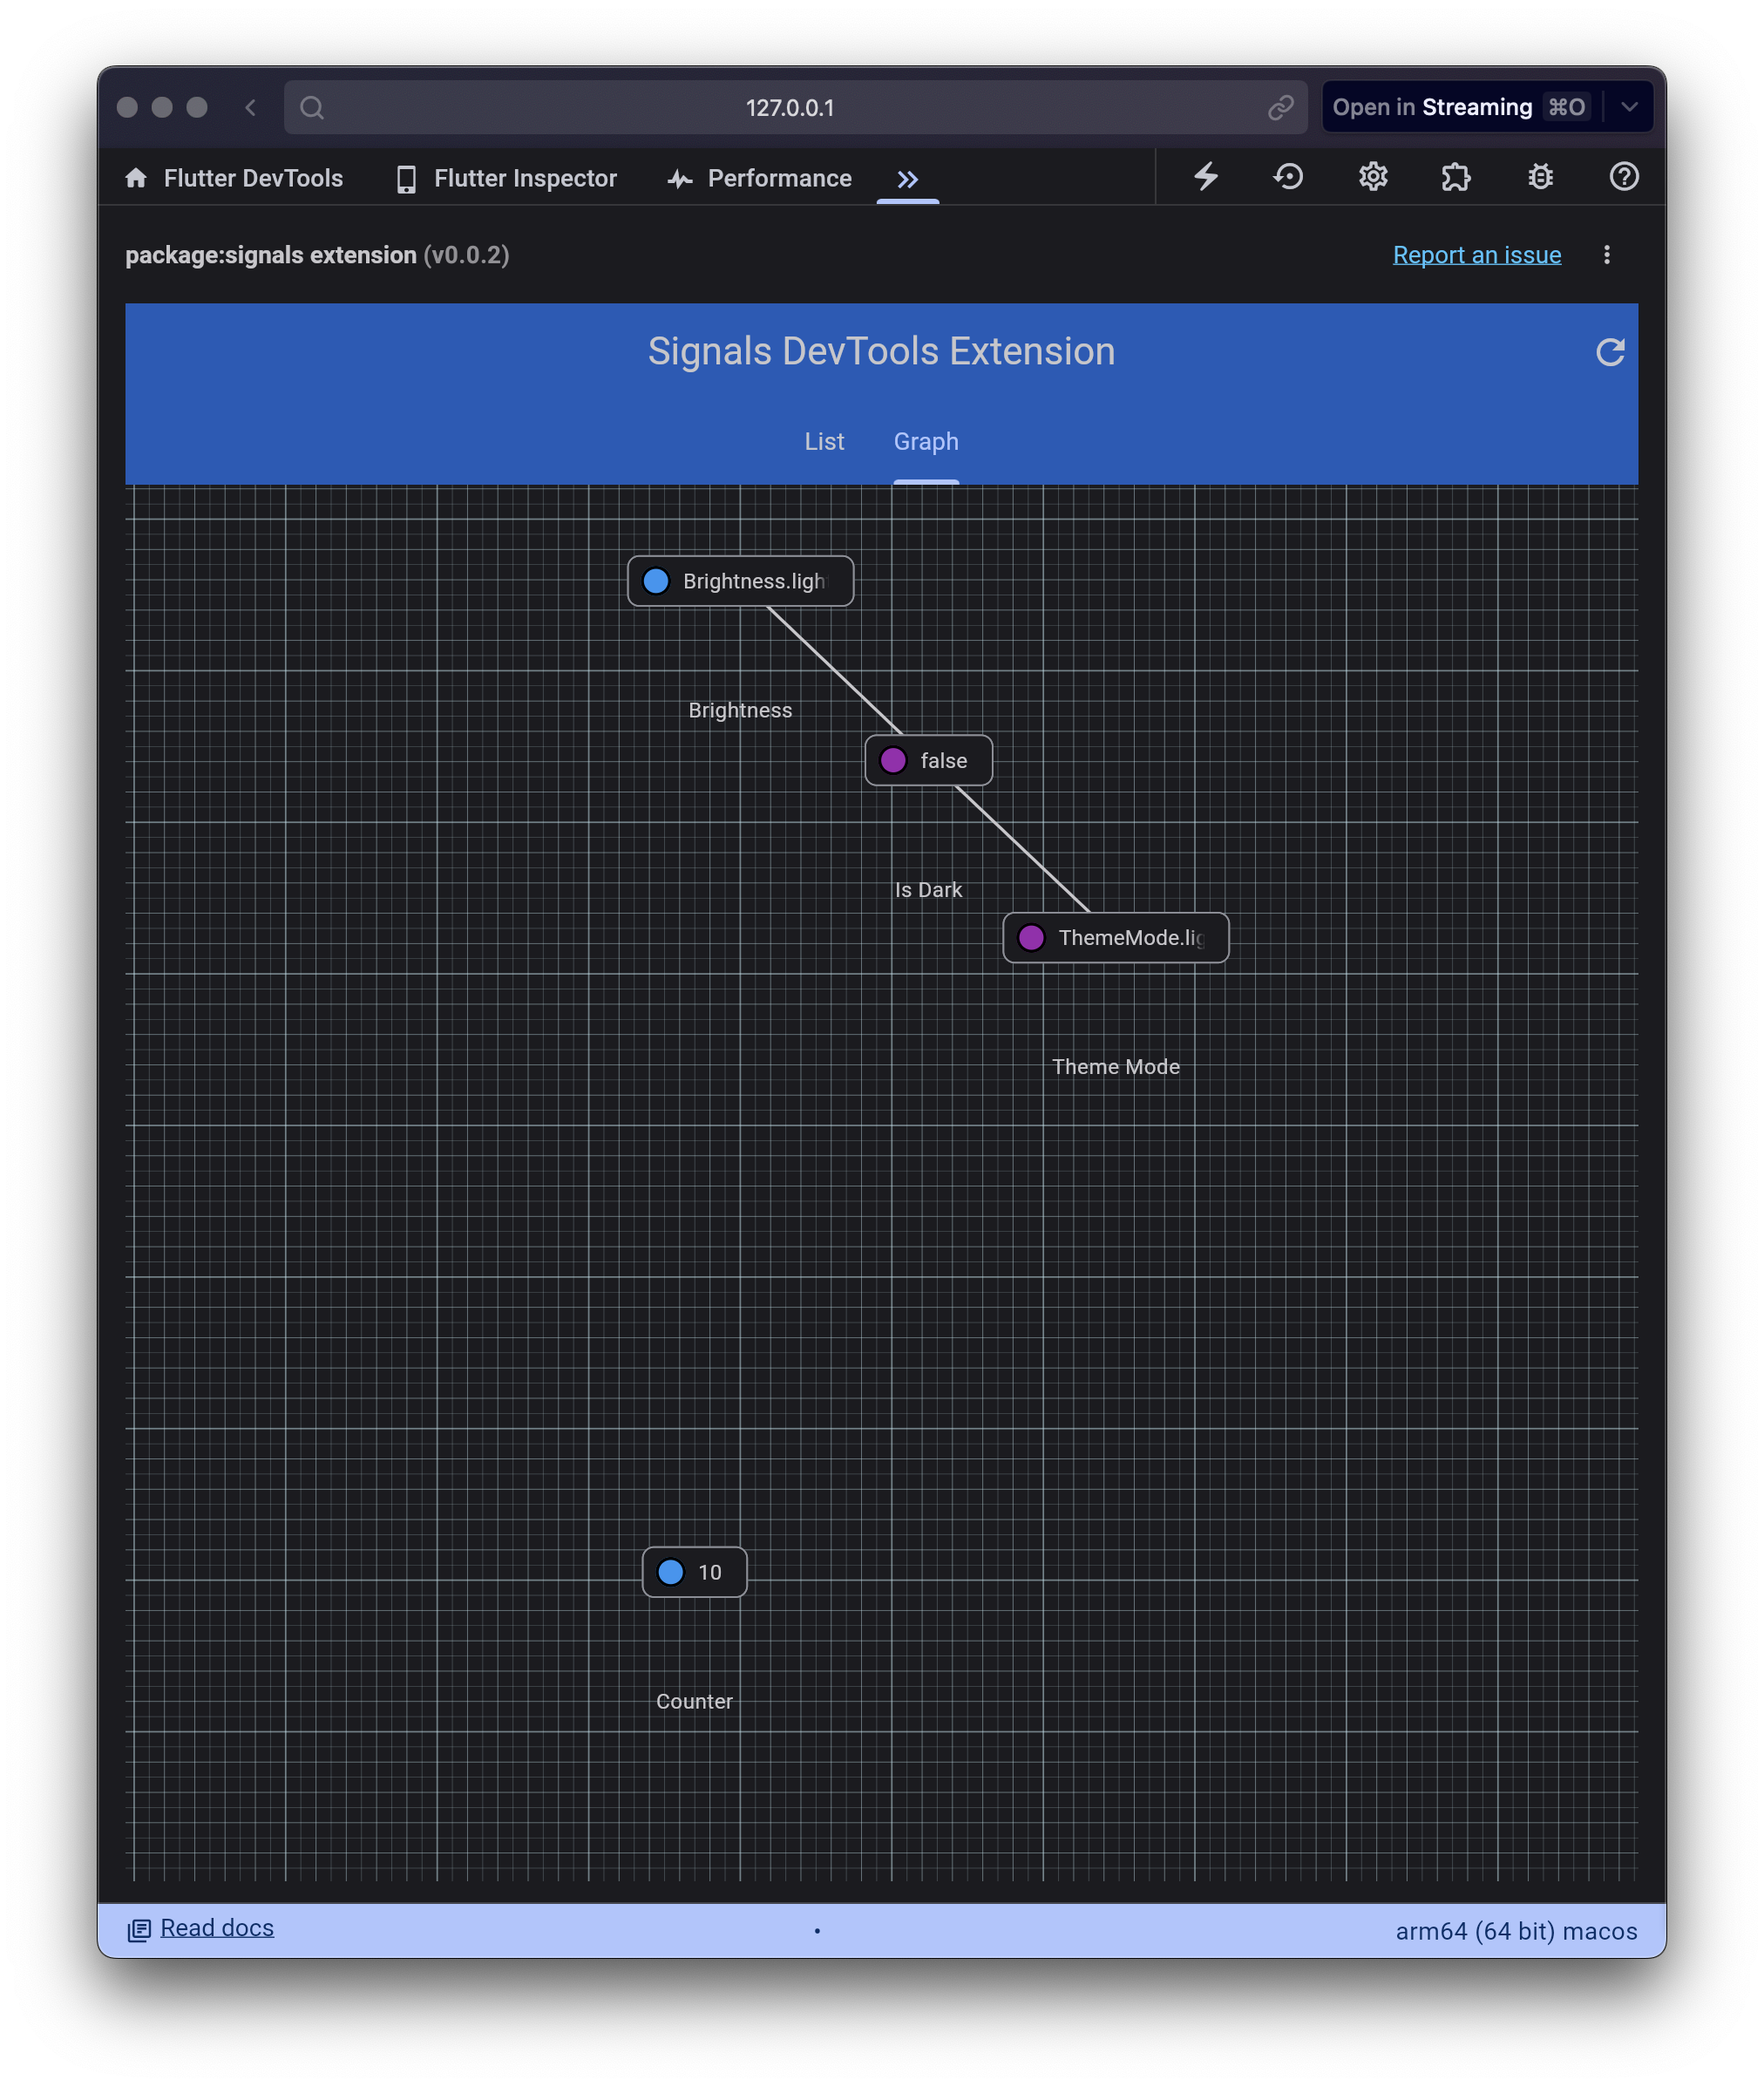Screen dimensions: 1764x2087
Task: Select the Graph tab
Action: pyautogui.click(x=925, y=441)
